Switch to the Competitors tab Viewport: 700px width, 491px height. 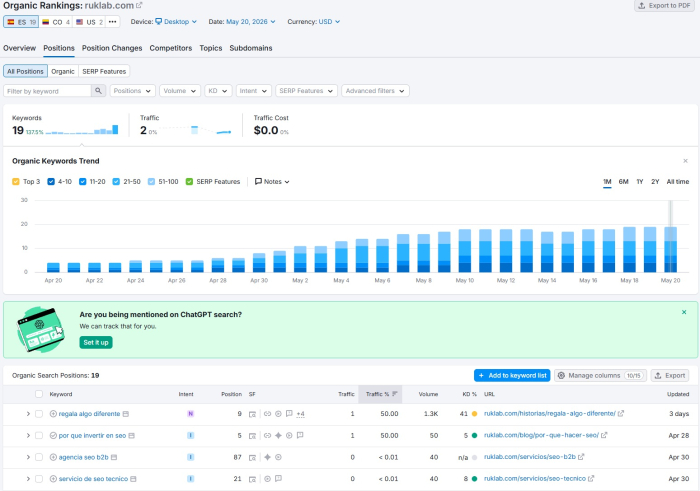[x=171, y=48]
